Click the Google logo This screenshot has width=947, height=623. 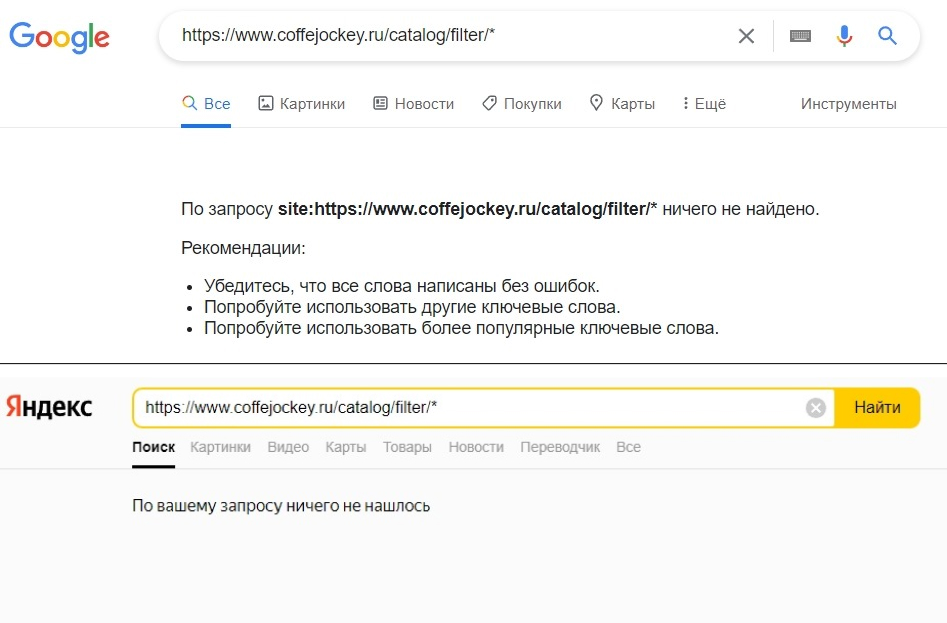point(59,37)
